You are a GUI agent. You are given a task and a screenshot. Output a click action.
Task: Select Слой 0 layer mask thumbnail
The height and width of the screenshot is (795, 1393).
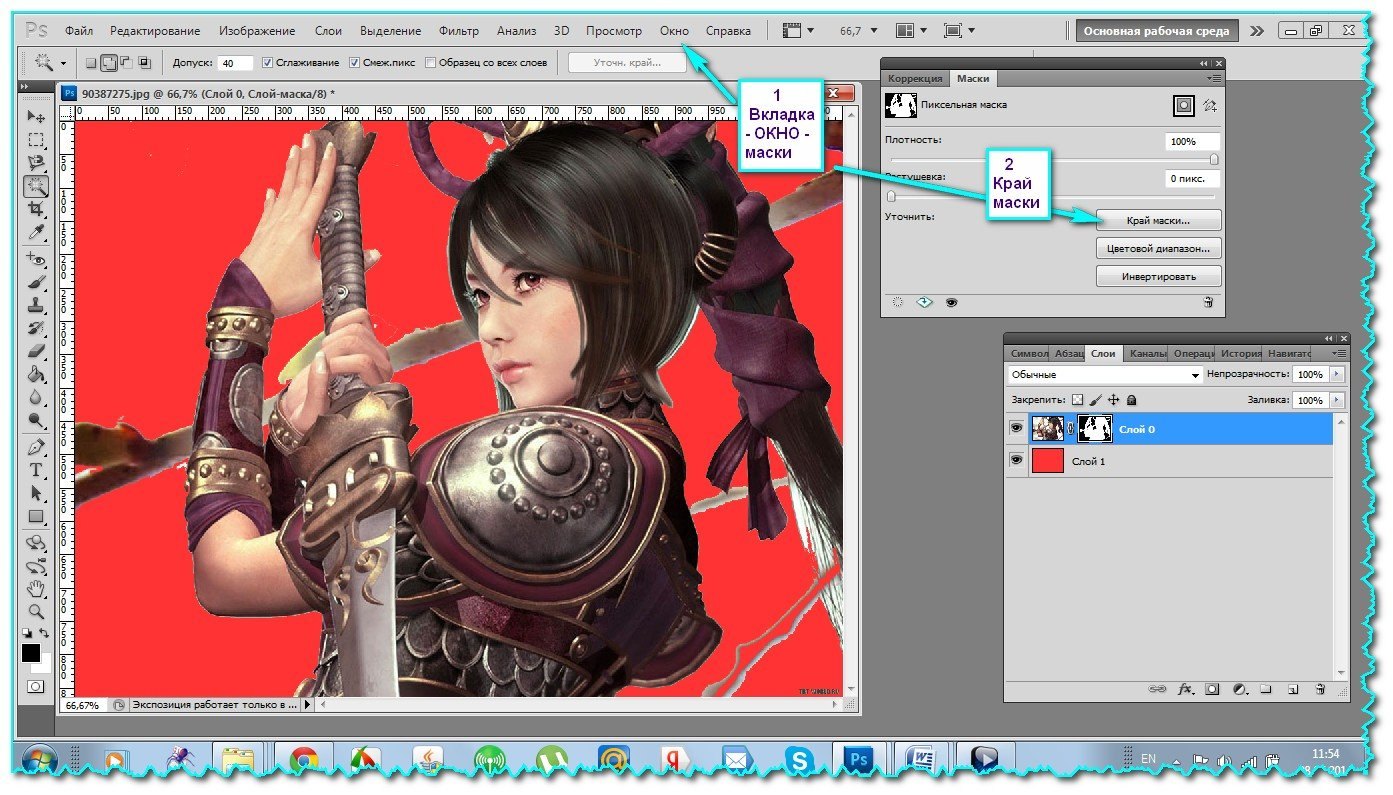tap(1096, 429)
